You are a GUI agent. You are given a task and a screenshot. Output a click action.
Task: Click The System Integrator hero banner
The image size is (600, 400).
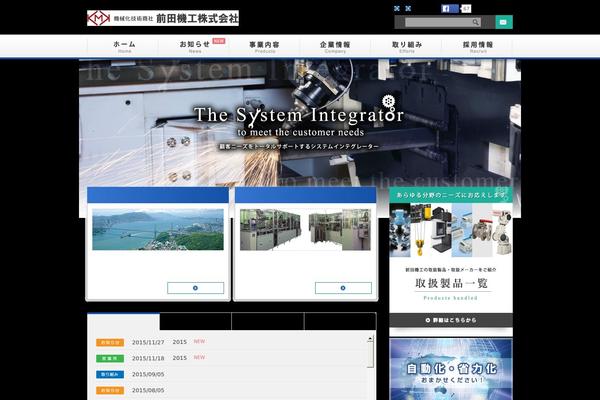click(300, 122)
